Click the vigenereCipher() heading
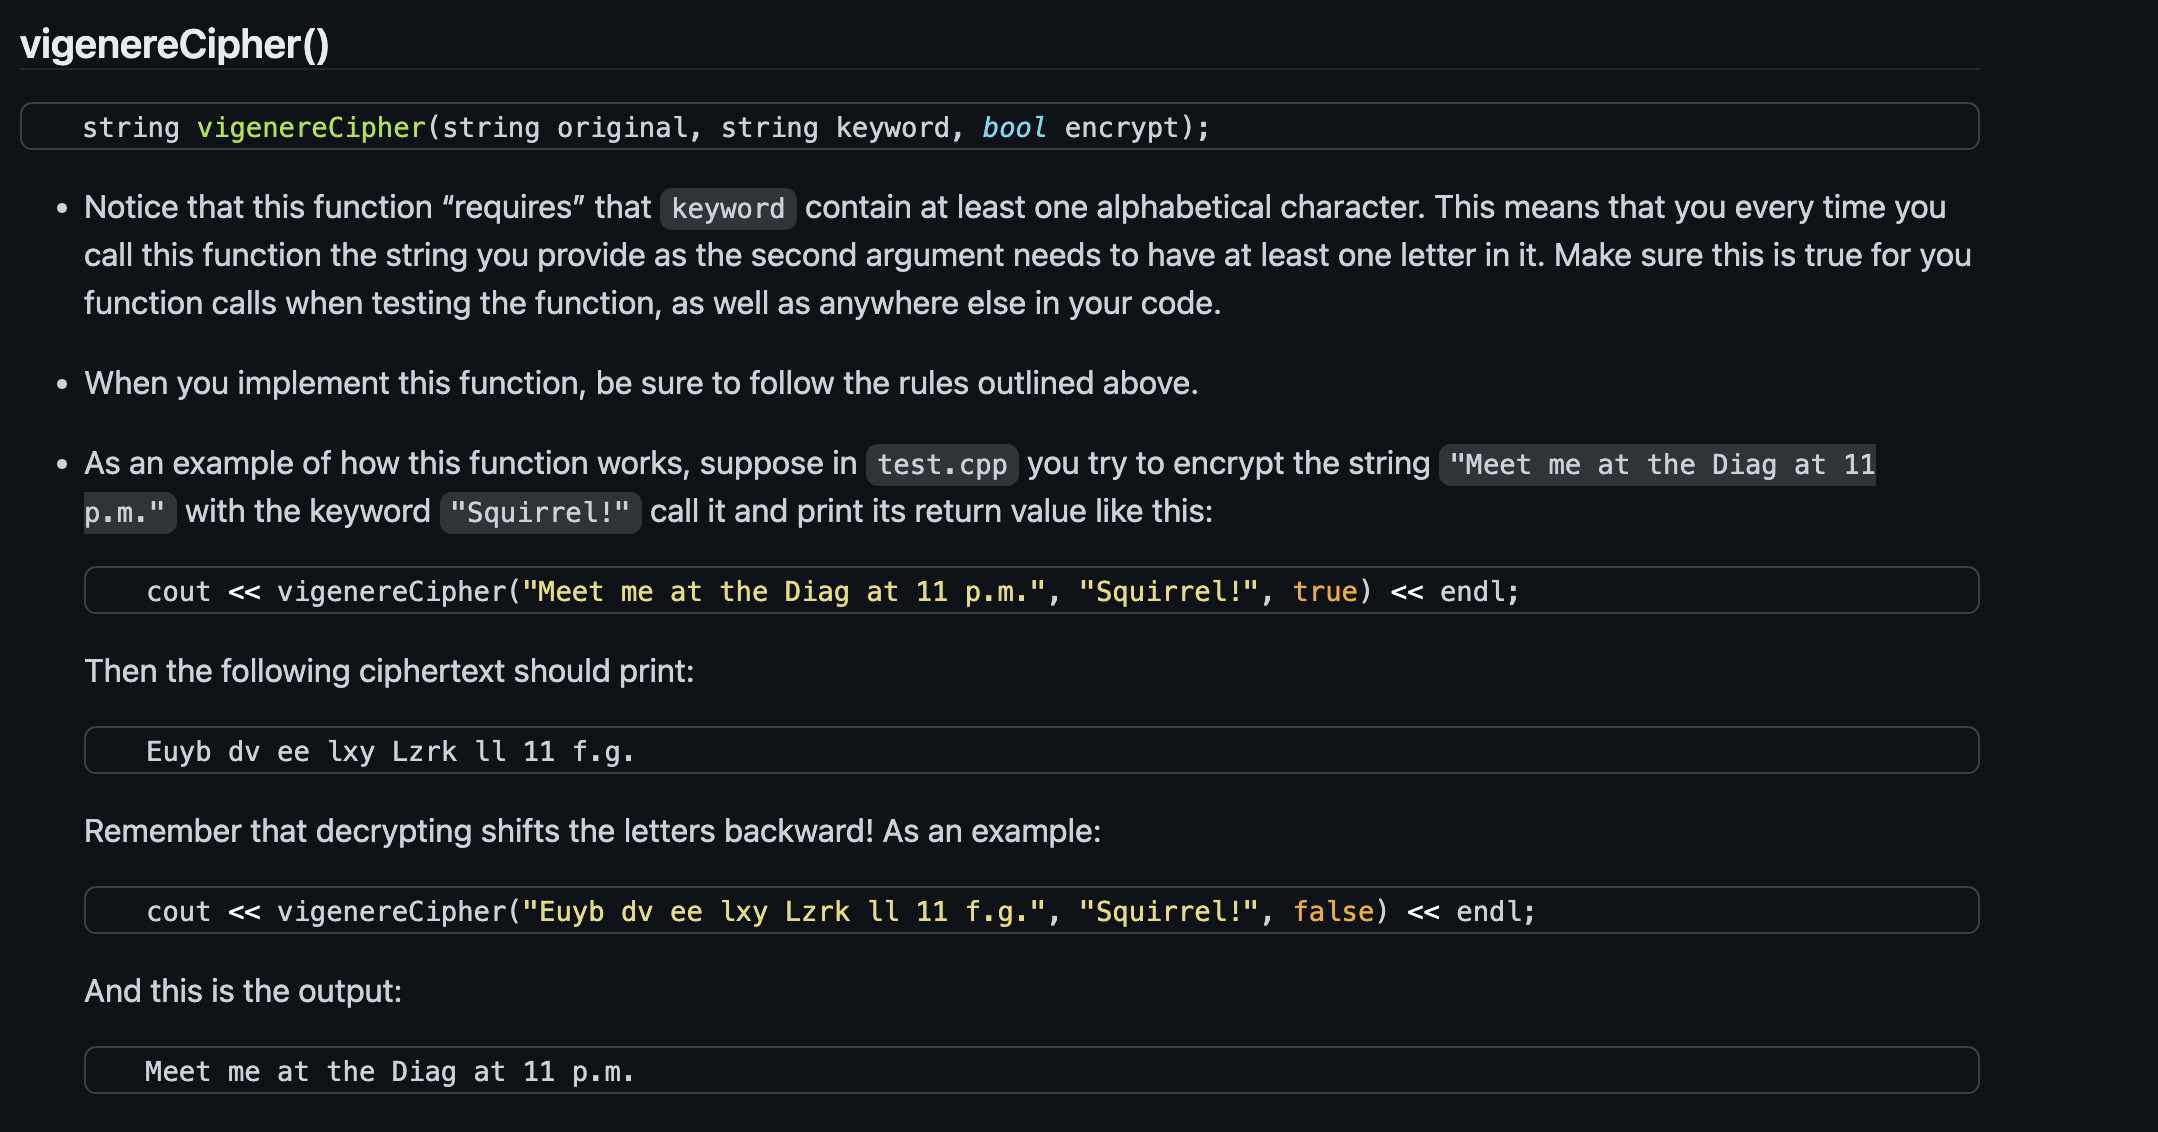 coord(175,44)
